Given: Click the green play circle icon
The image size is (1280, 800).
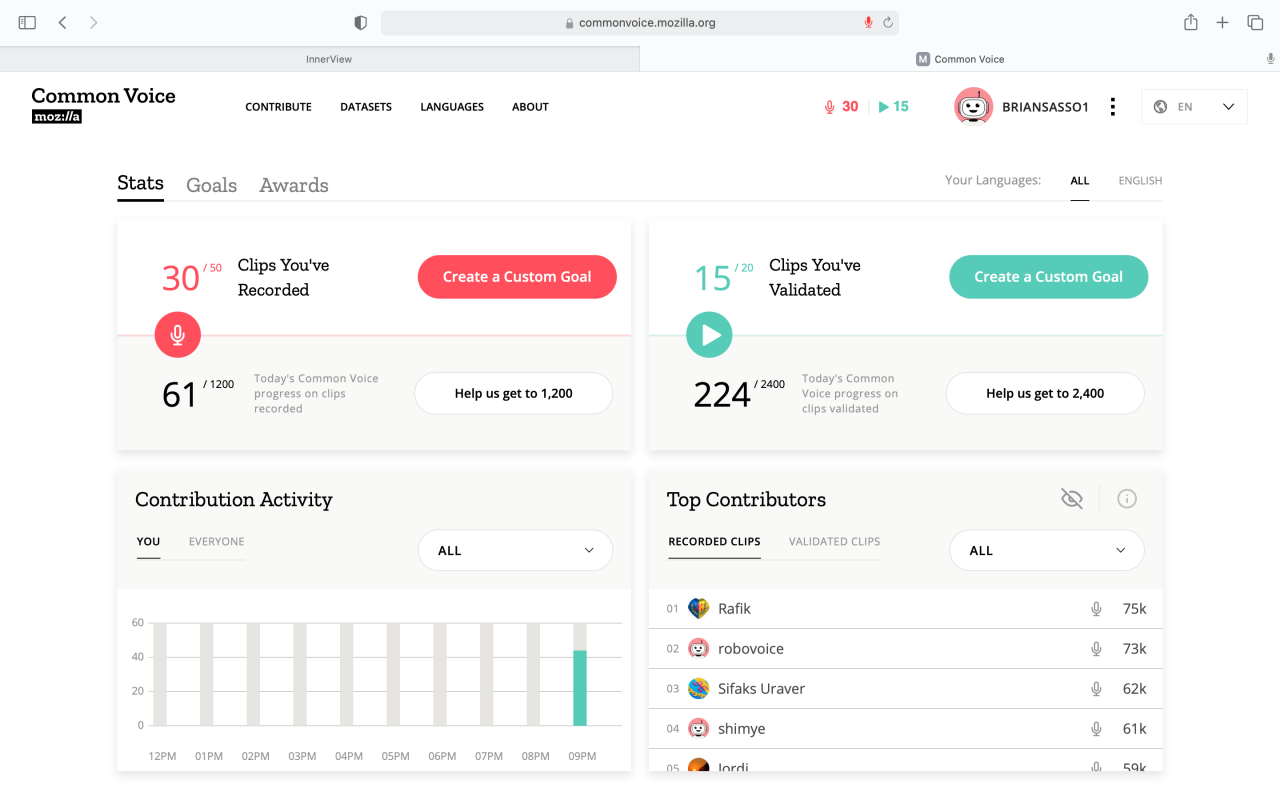Looking at the screenshot, I should pyautogui.click(x=709, y=335).
